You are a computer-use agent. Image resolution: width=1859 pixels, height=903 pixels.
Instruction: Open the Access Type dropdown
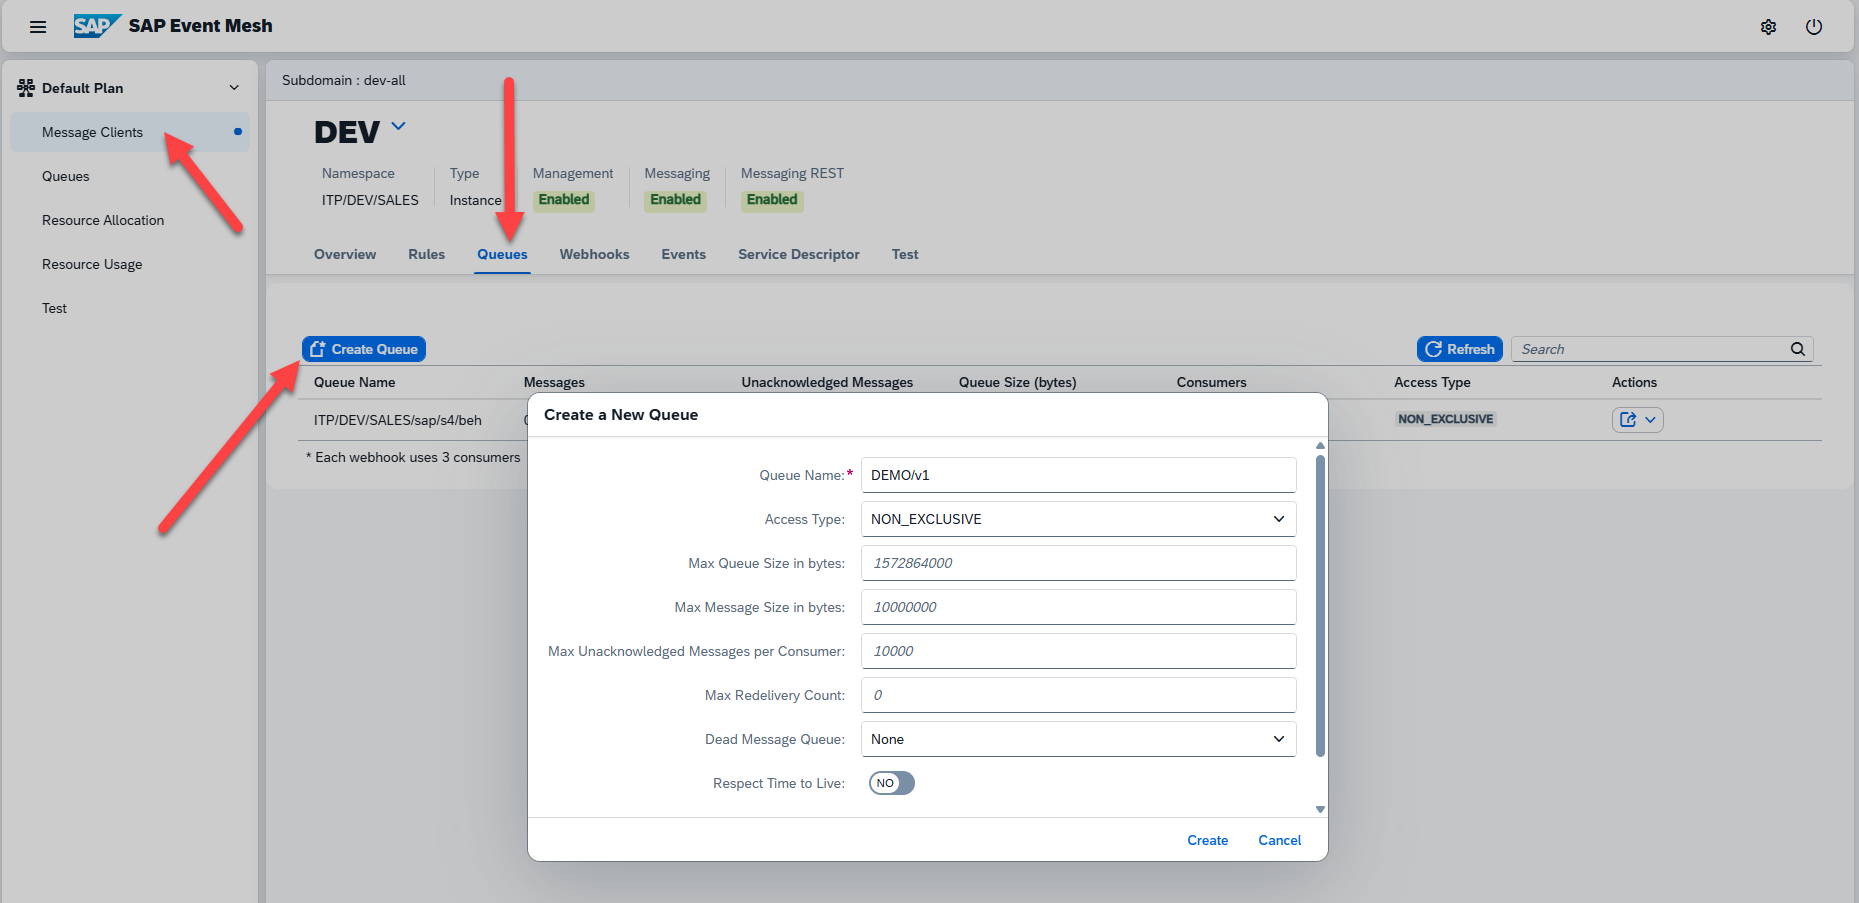click(1078, 519)
